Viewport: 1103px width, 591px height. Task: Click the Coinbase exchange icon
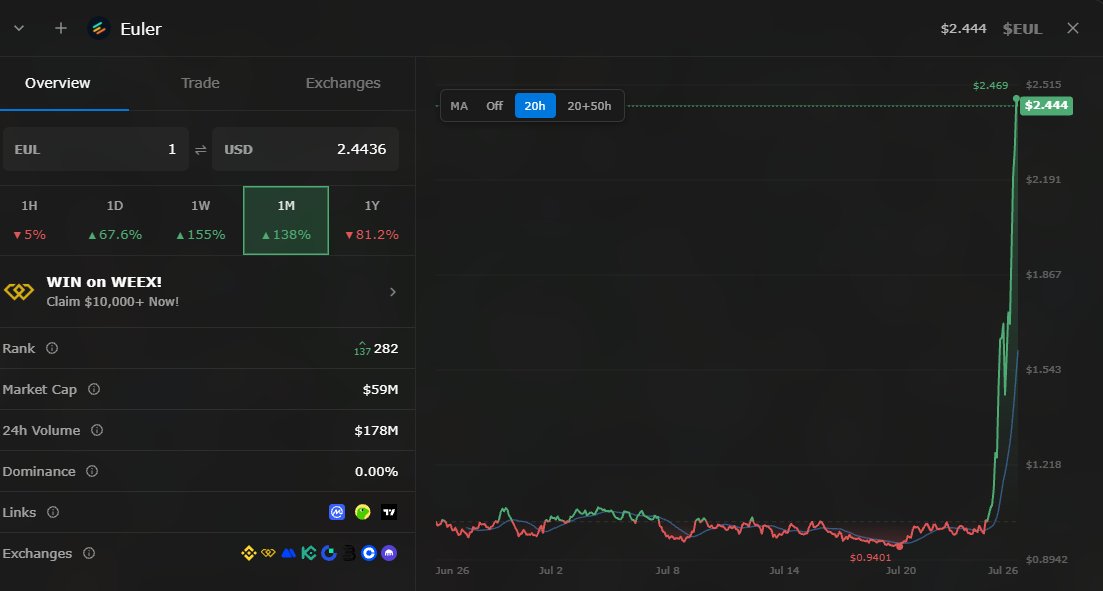click(x=369, y=553)
